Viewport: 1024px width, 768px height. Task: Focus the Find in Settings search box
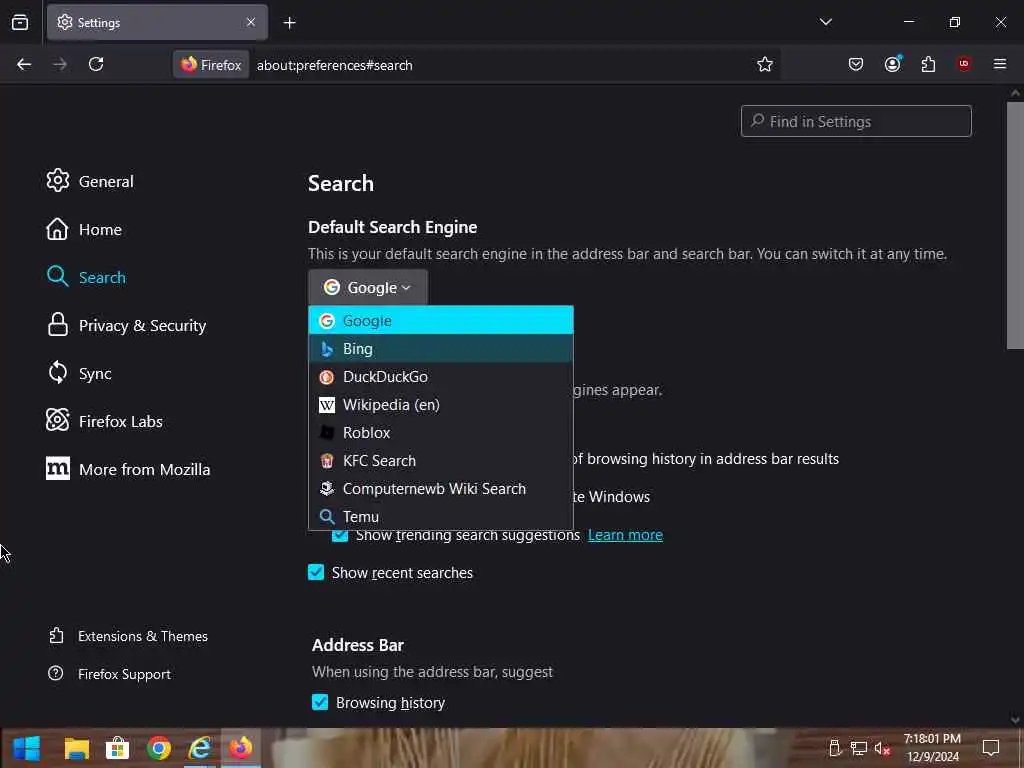click(x=856, y=121)
